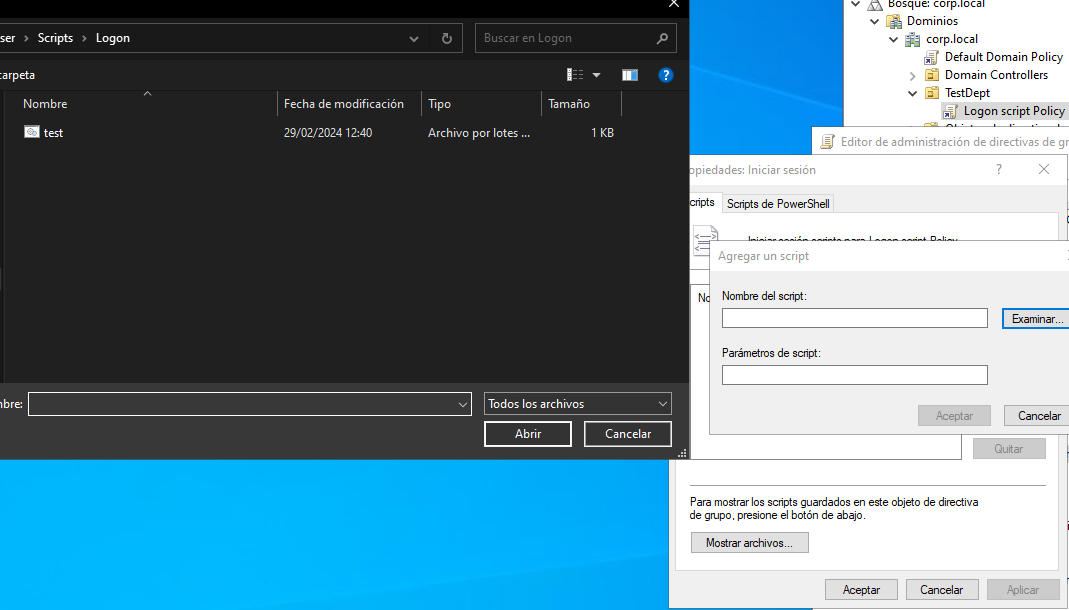Sort files by Tamaño column
The height and width of the screenshot is (610, 1069).
tap(582, 104)
